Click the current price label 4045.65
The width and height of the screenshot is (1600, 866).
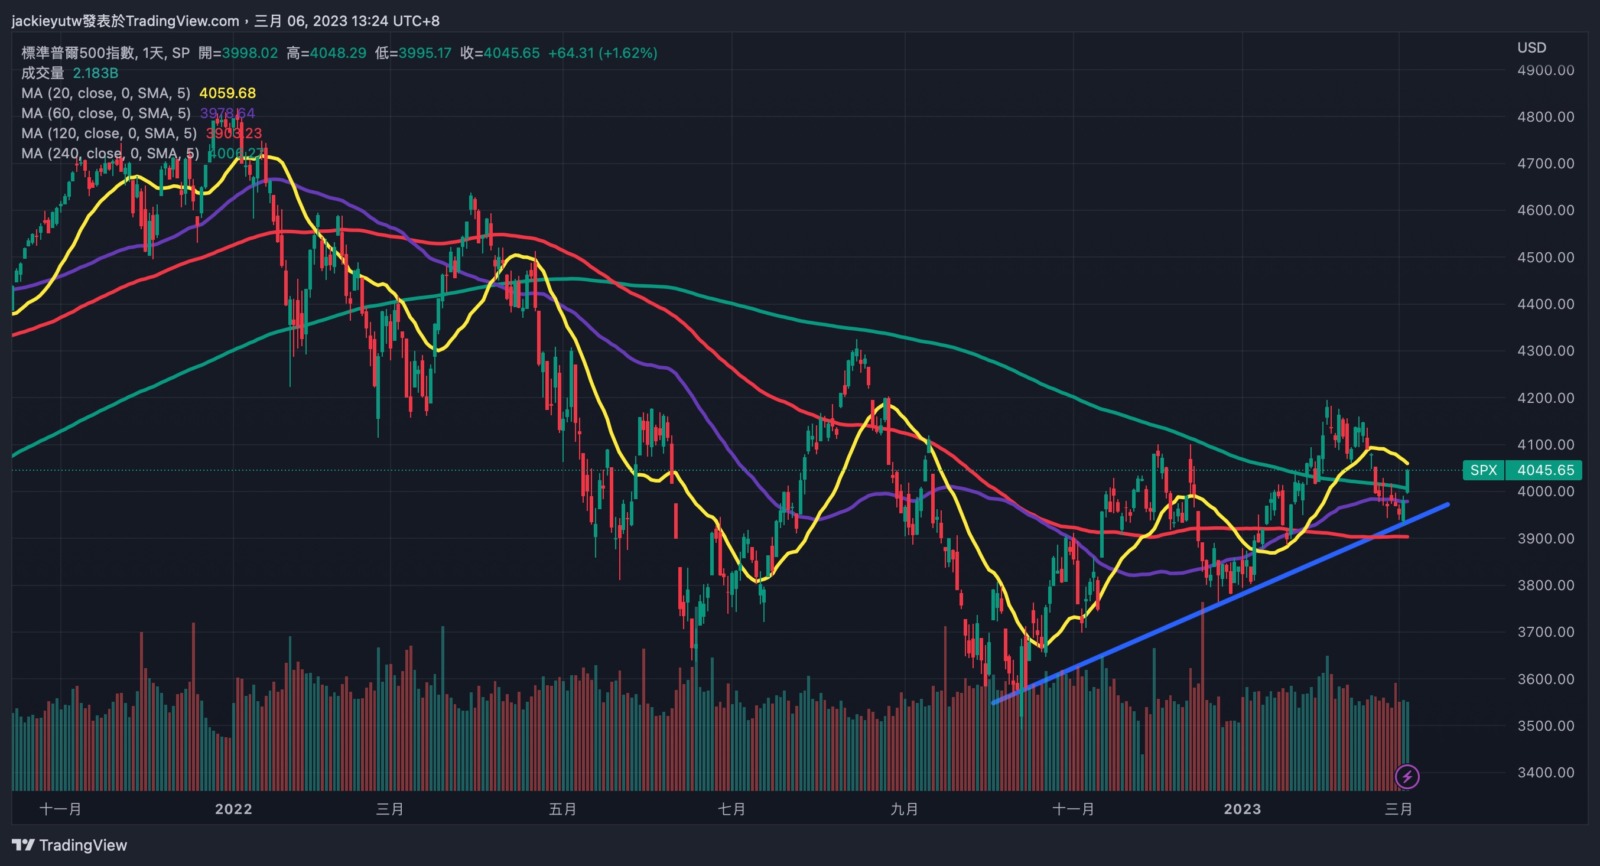[1545, 470]
